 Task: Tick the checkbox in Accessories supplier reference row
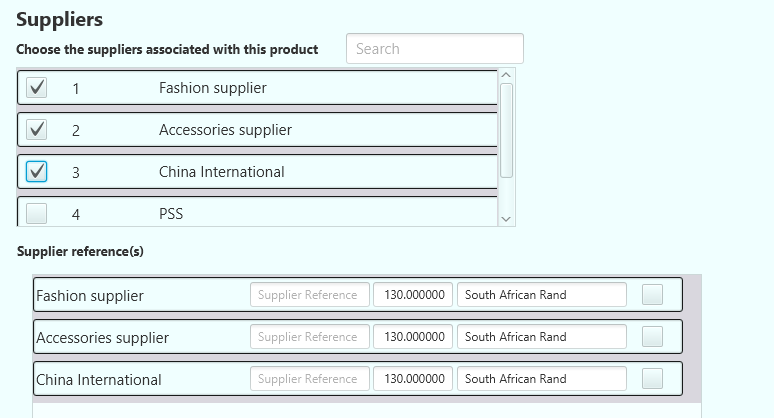tap(652, 337)
